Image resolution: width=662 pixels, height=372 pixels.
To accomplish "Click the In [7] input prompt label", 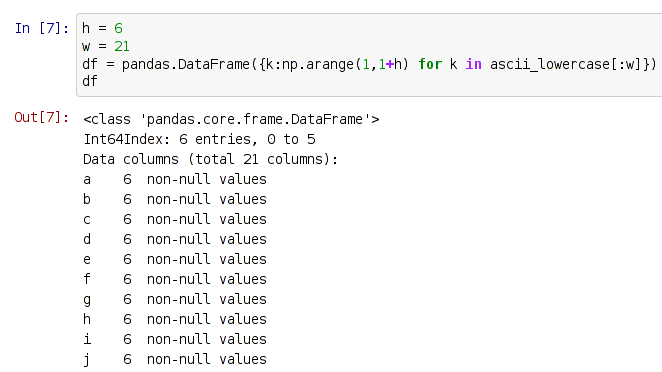I will click(42, 28).
